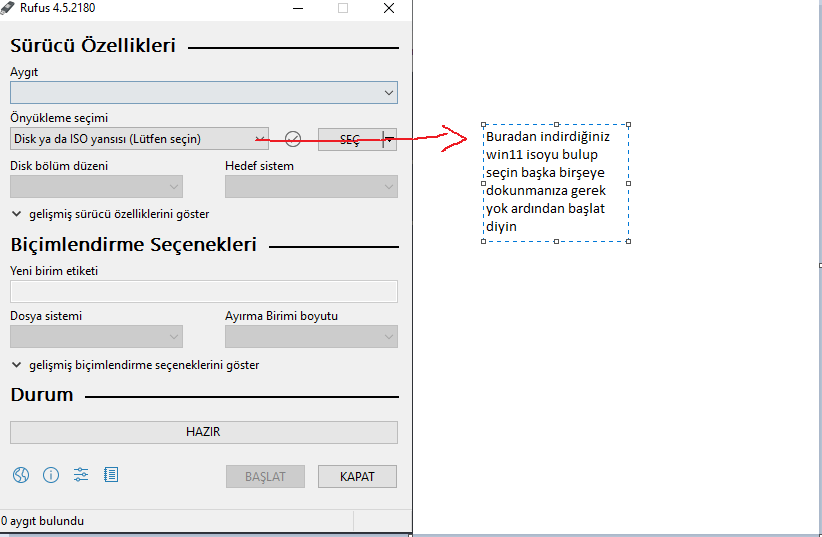Open the Ayırma Birimi boyutu dropdown

pyautogui.click(x=311, y=337)
